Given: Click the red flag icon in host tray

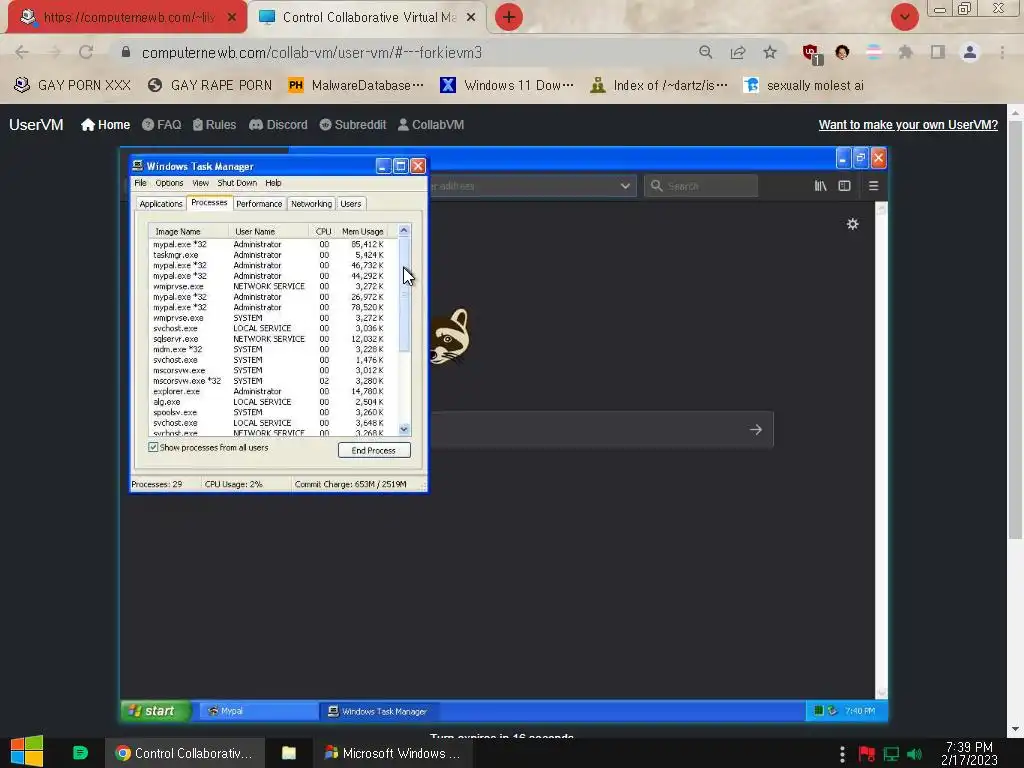Looking at the screenshot, I should [x=867, y=754].
